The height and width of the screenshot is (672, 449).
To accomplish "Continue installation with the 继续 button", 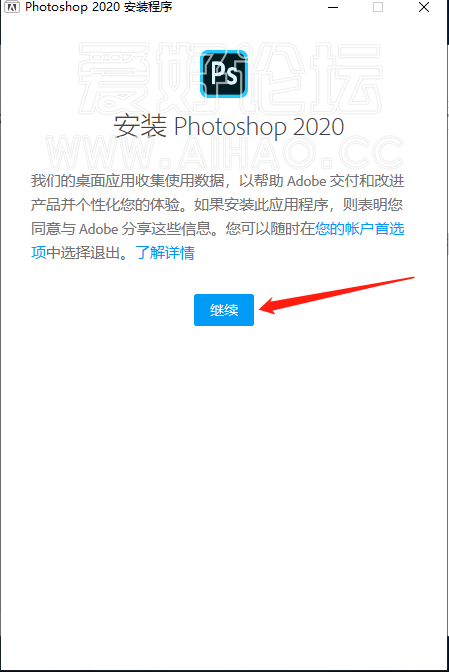I will point(224,310).
